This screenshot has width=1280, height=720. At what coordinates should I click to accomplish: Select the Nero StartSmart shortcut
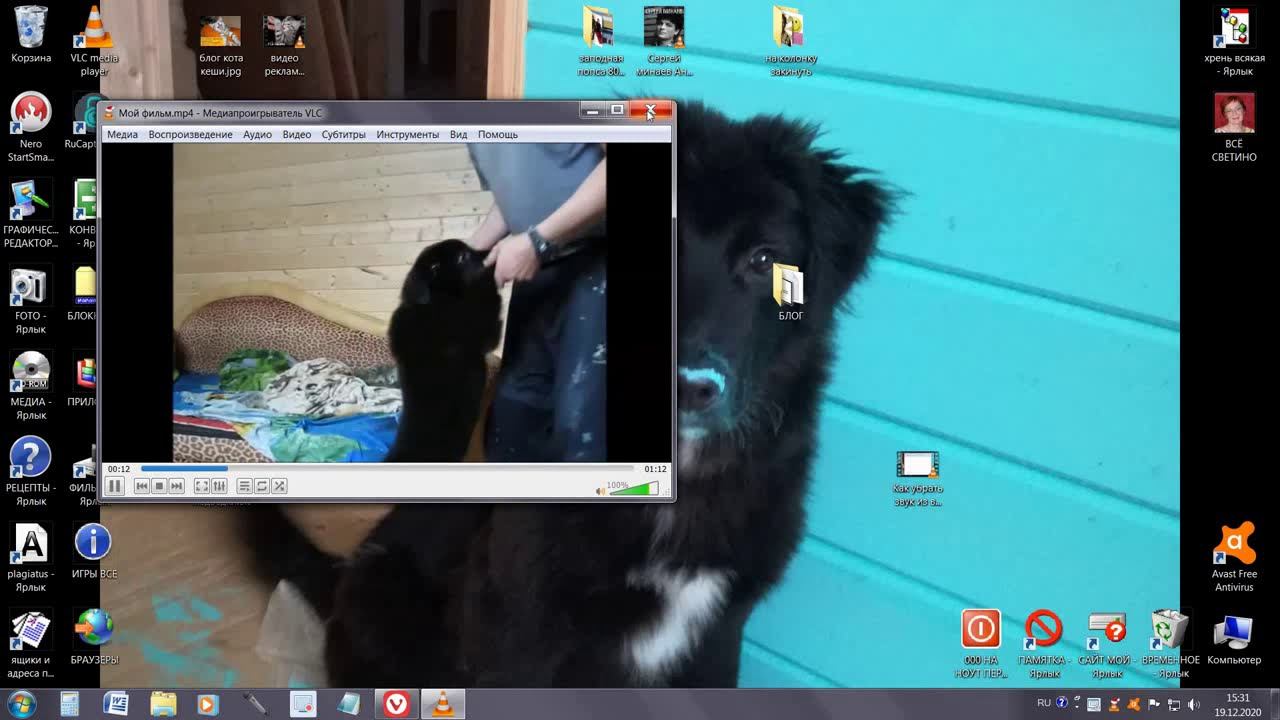(31, 127)
